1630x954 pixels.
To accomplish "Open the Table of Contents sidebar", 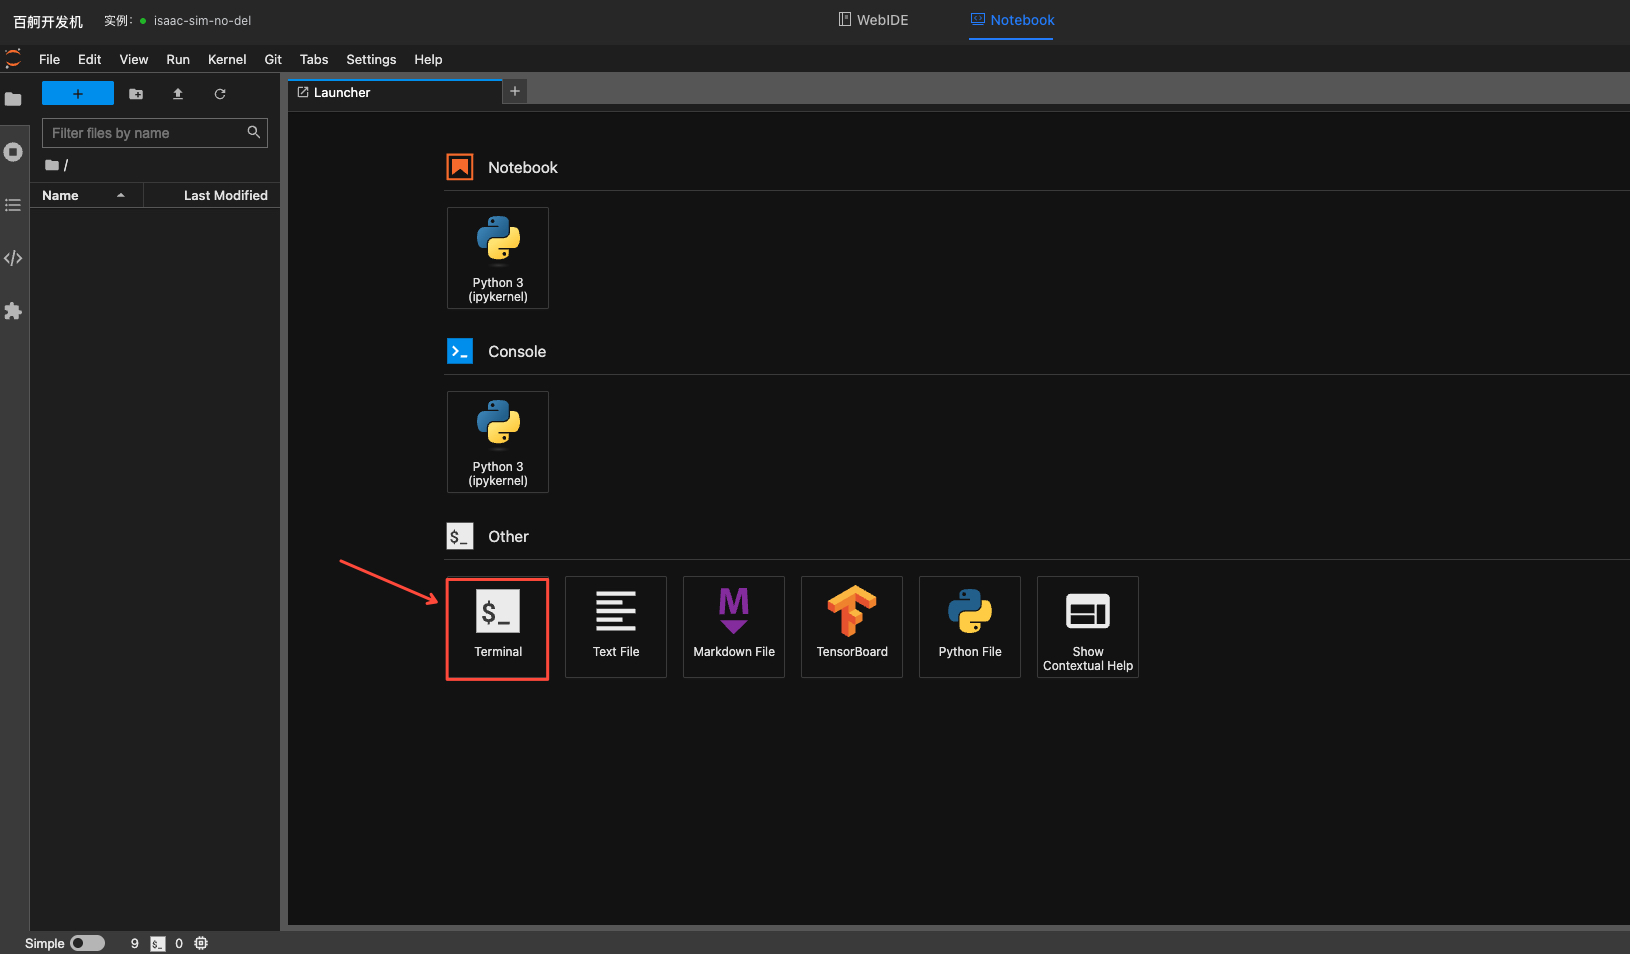I will (13, 205).
